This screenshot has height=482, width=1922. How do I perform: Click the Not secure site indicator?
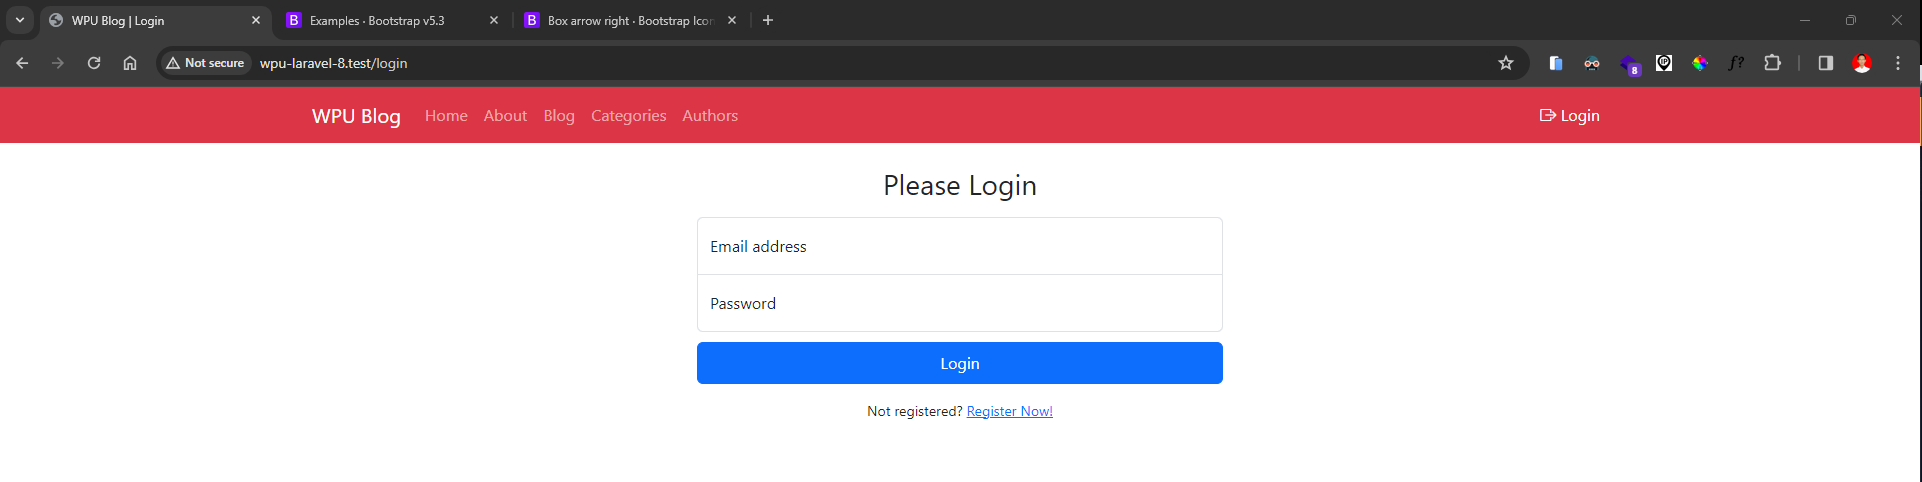pyautogui.click(x=206, y=63)
